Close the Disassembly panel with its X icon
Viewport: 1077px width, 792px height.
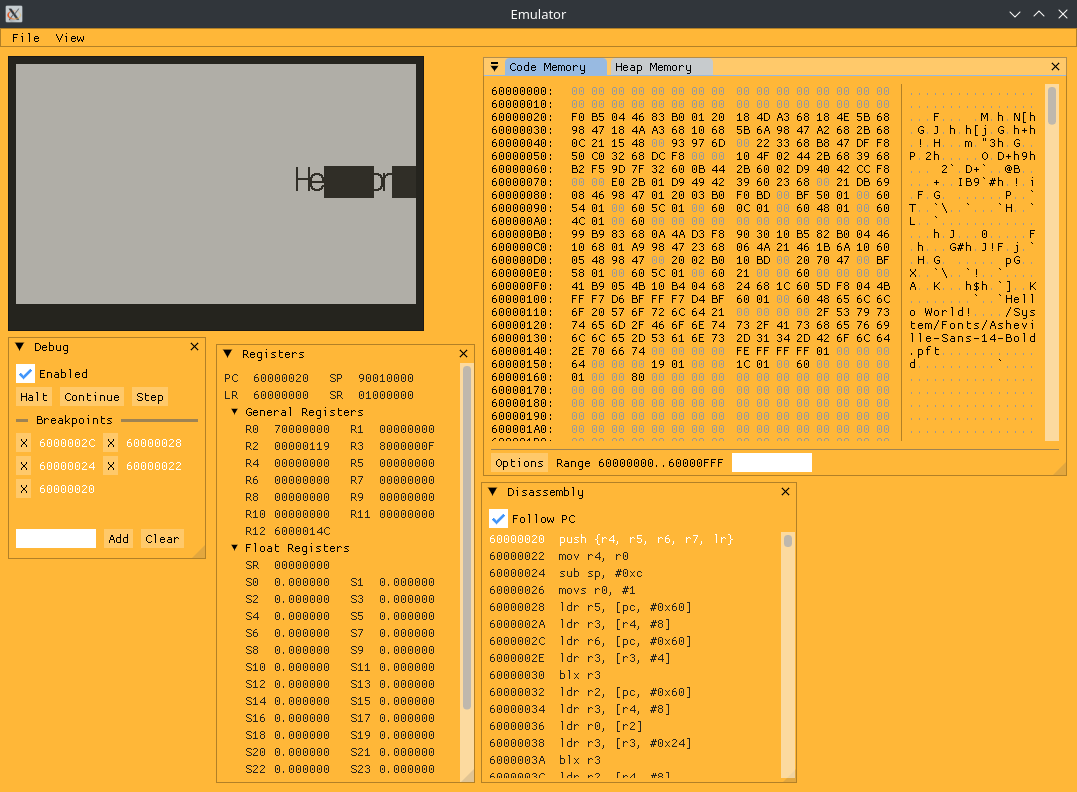coord(785,491)
